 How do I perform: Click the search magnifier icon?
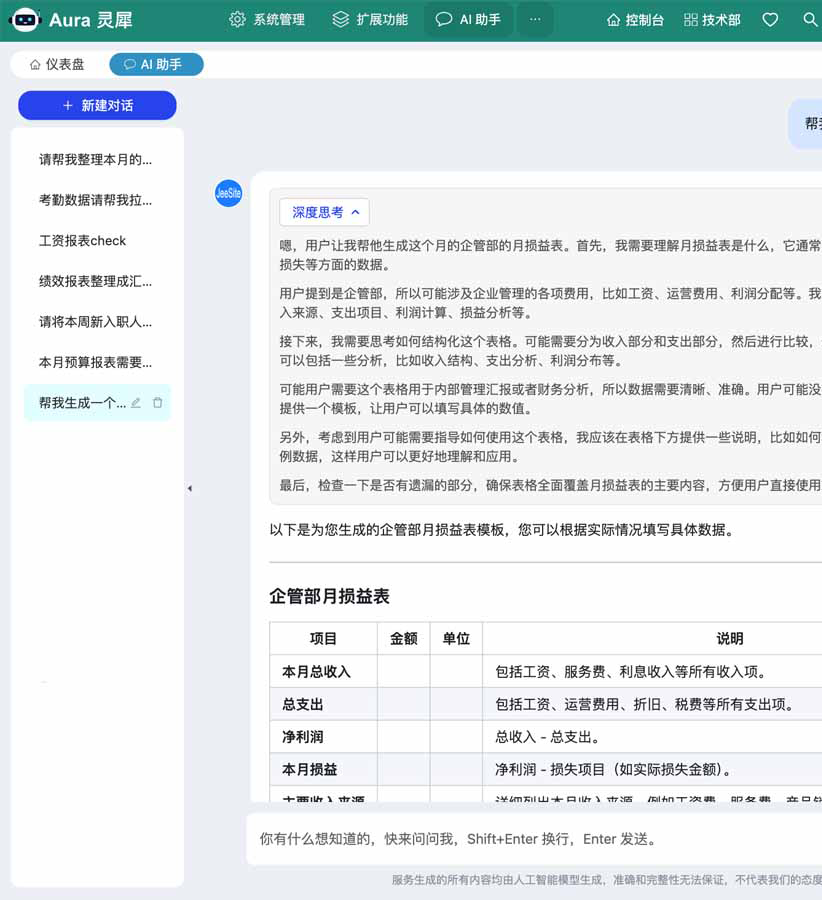coord(810,20)
